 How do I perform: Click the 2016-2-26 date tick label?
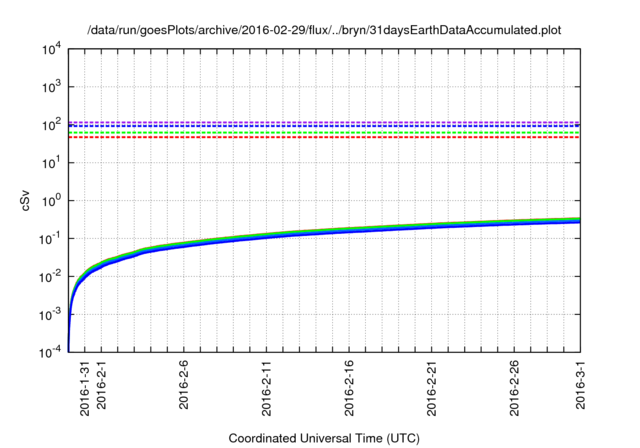(x=514, y=388)
